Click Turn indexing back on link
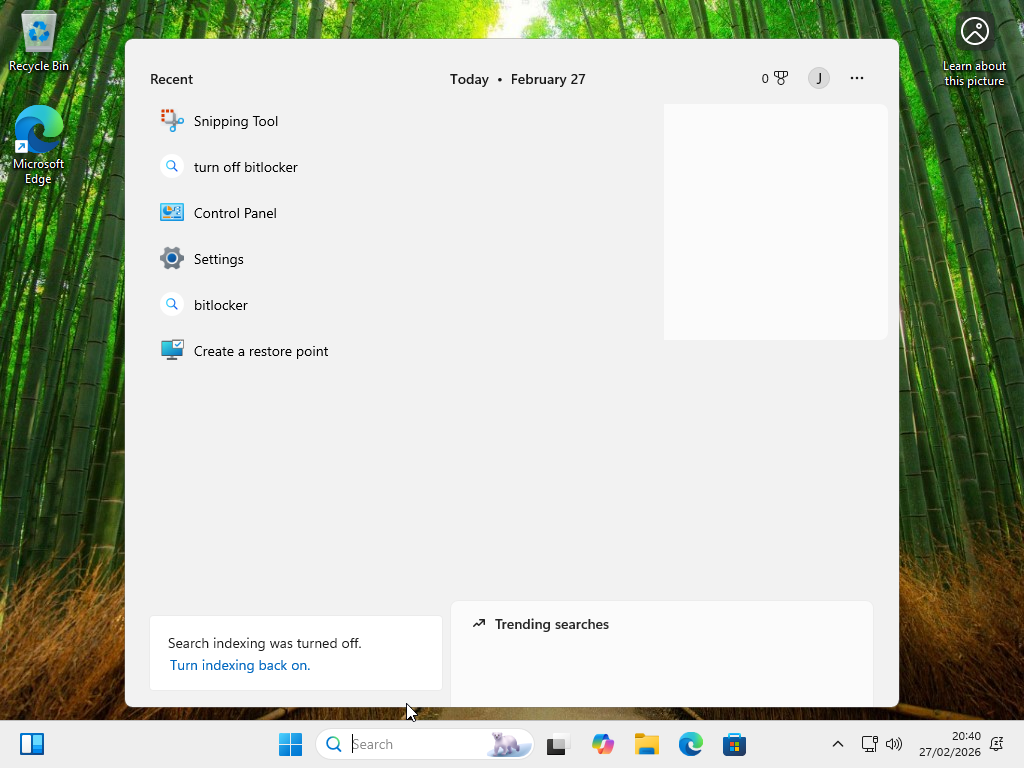Screen dimensions: 1024x768 click(240, 665)
